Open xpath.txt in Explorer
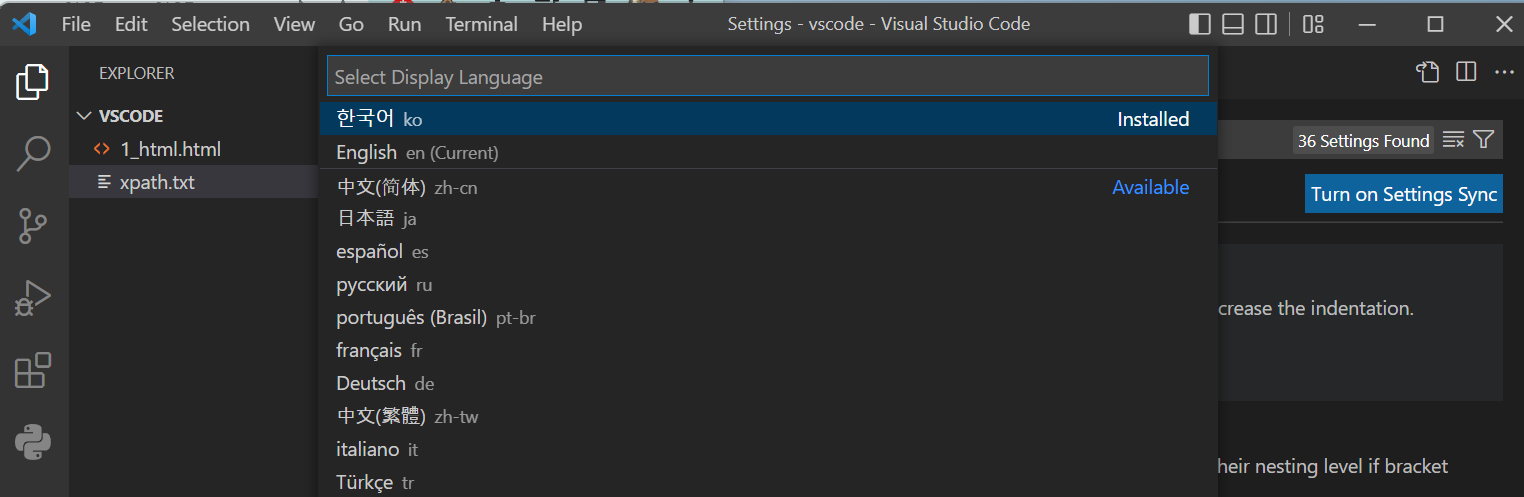Screen dimensions: 1524x497 pos(194,182)
